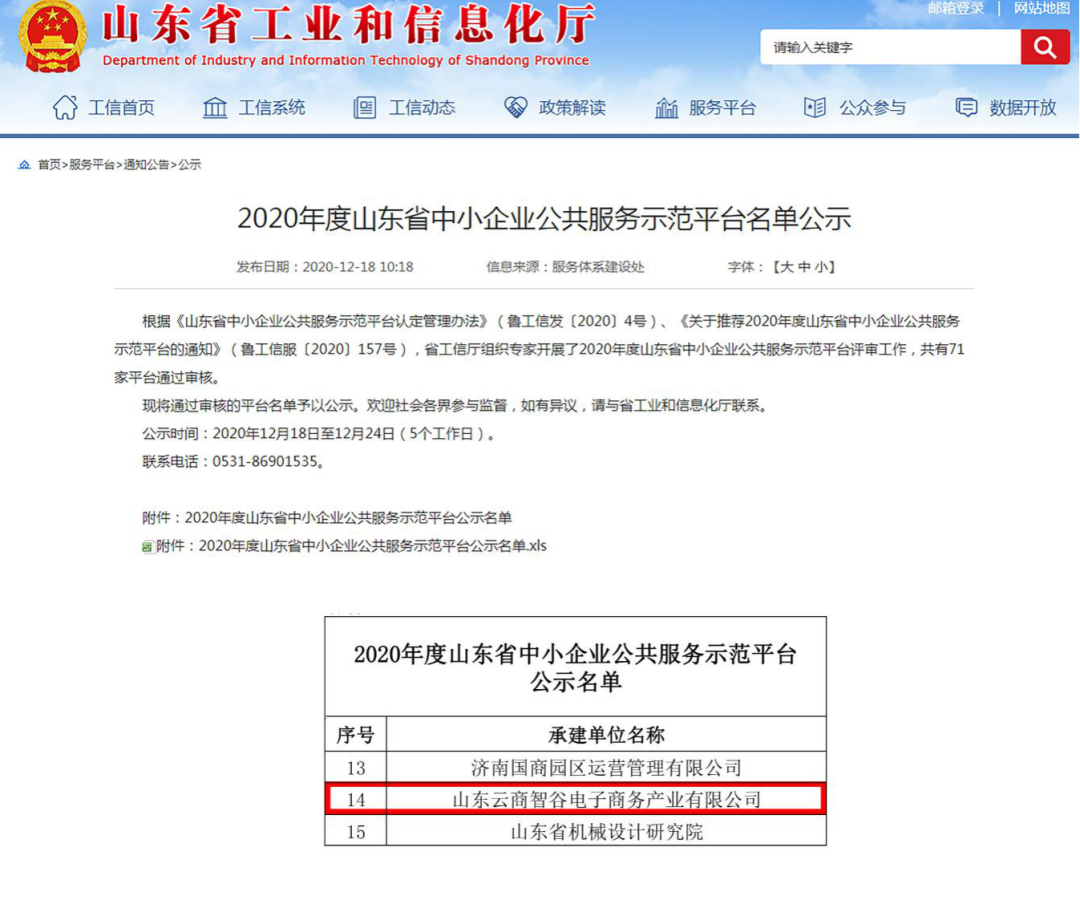Click the 承建单位名称 table header
This screenshot has width=1080, height=900.
[606, 735]
